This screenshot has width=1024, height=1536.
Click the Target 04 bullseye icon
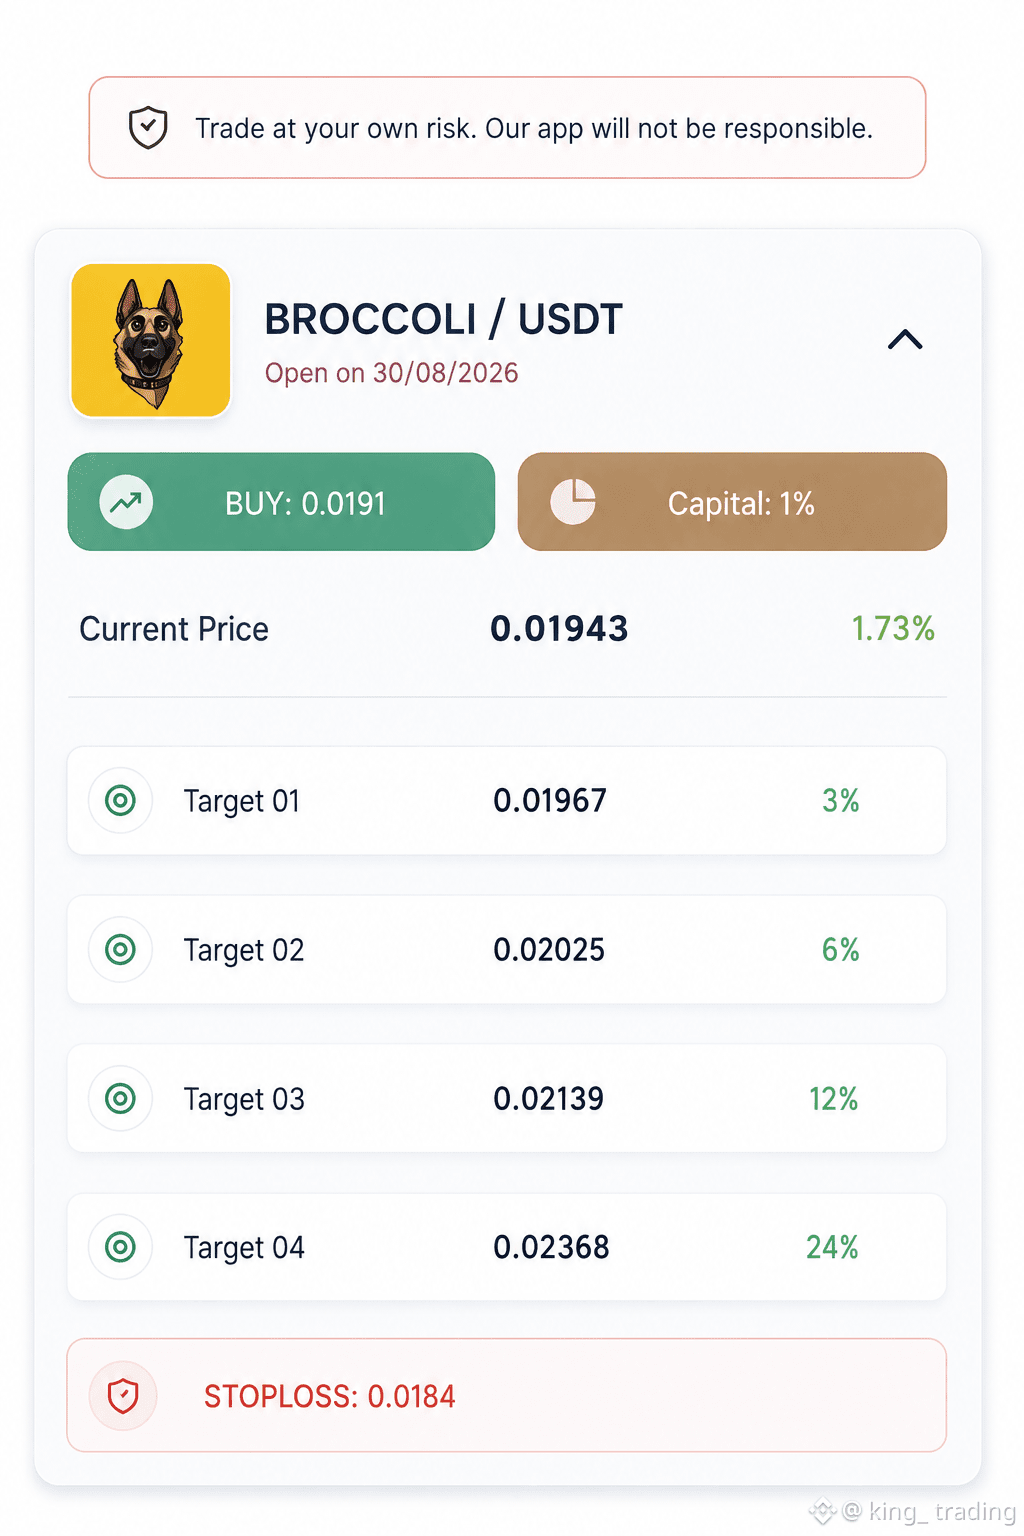pyautogui.click(x=120, y=1247)
